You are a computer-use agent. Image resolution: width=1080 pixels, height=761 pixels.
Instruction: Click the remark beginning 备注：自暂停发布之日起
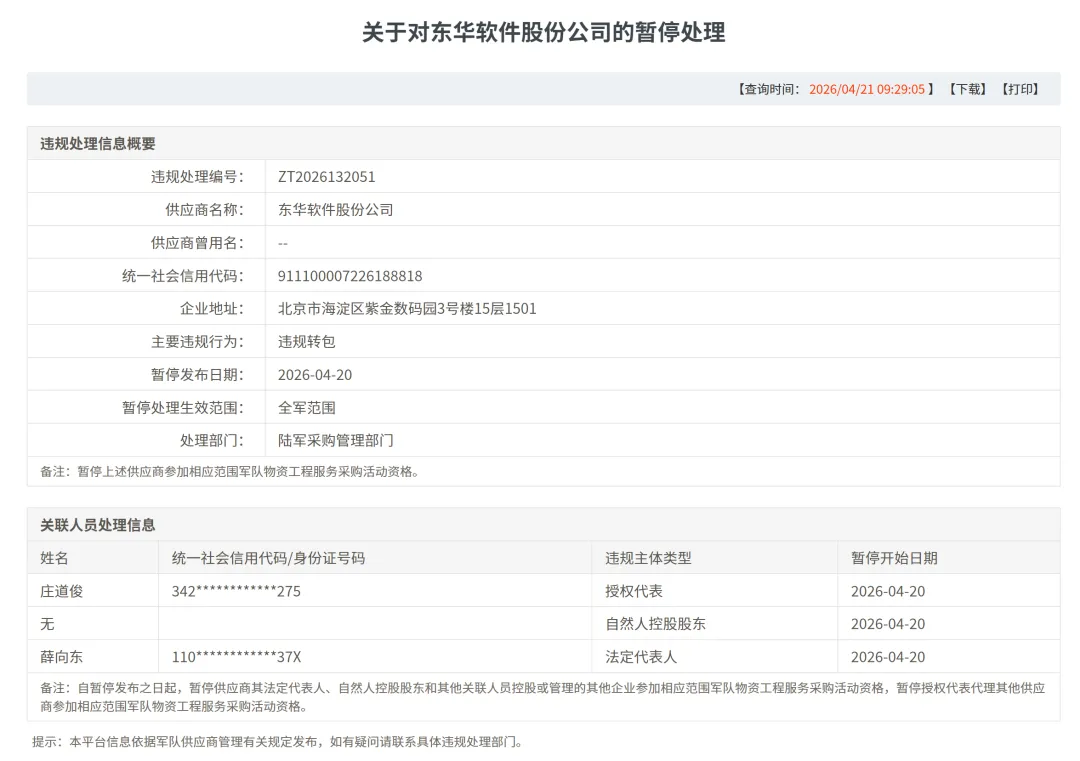543,697
